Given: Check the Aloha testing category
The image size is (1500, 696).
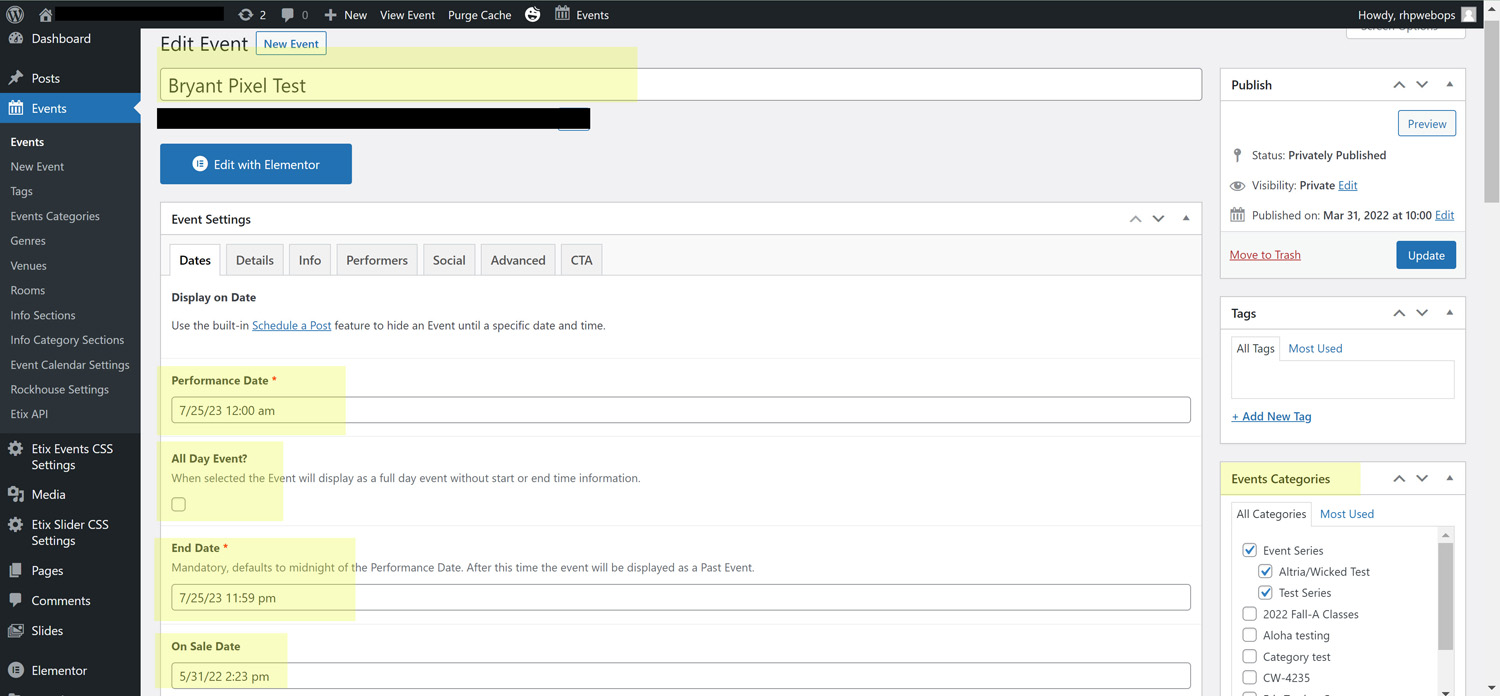Looking at the screenshot, I should [1249, 635].
